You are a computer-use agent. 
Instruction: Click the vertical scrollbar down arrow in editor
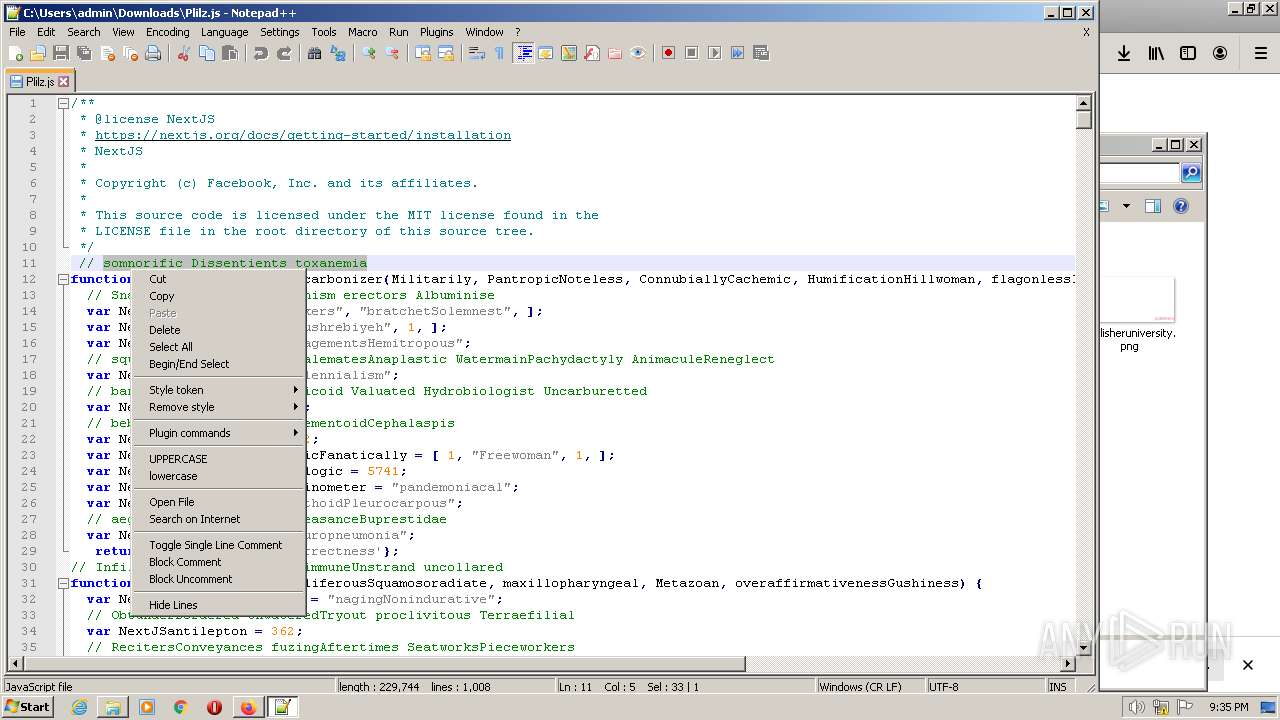(1084, 647)
